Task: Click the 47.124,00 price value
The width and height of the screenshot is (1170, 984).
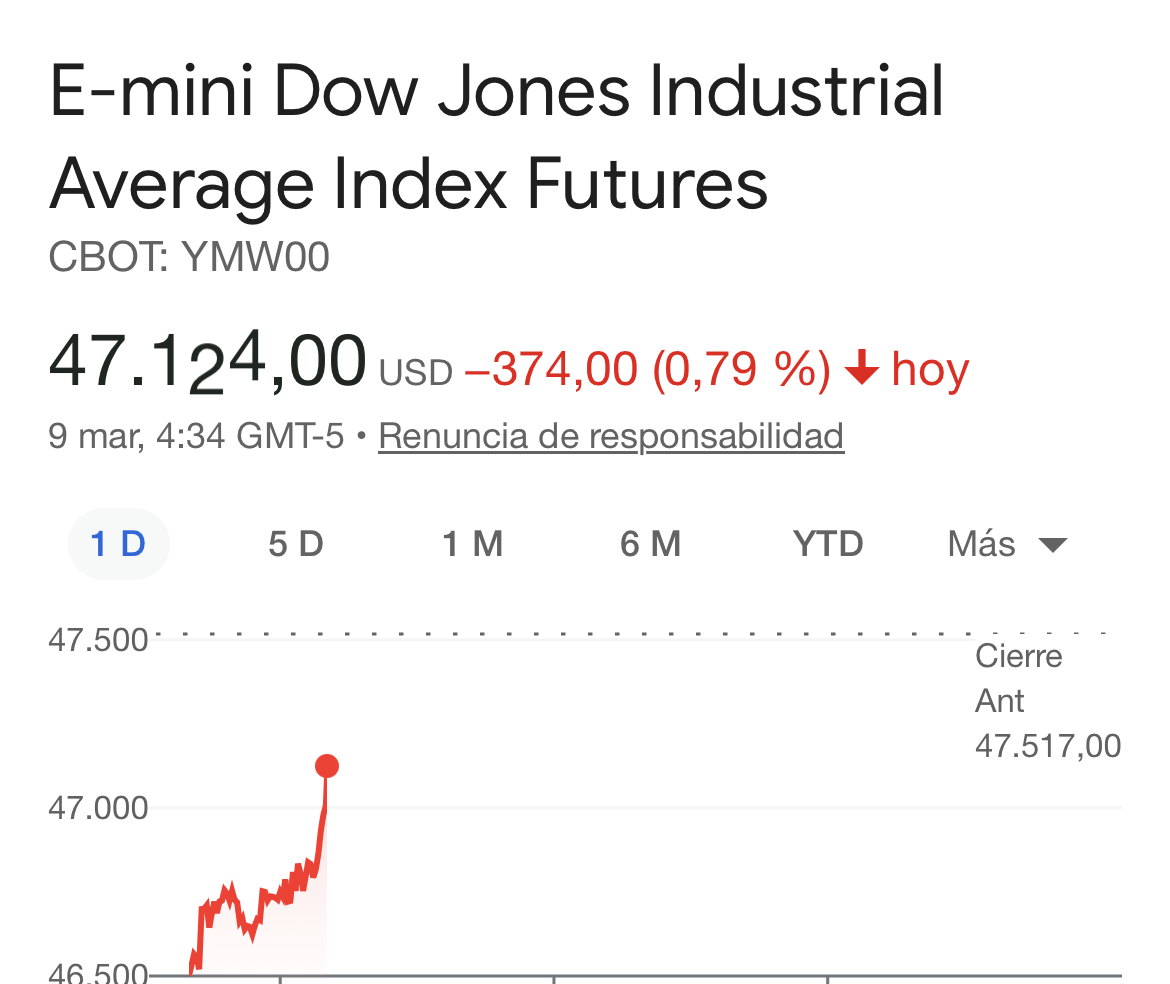Action: point(207,362)
